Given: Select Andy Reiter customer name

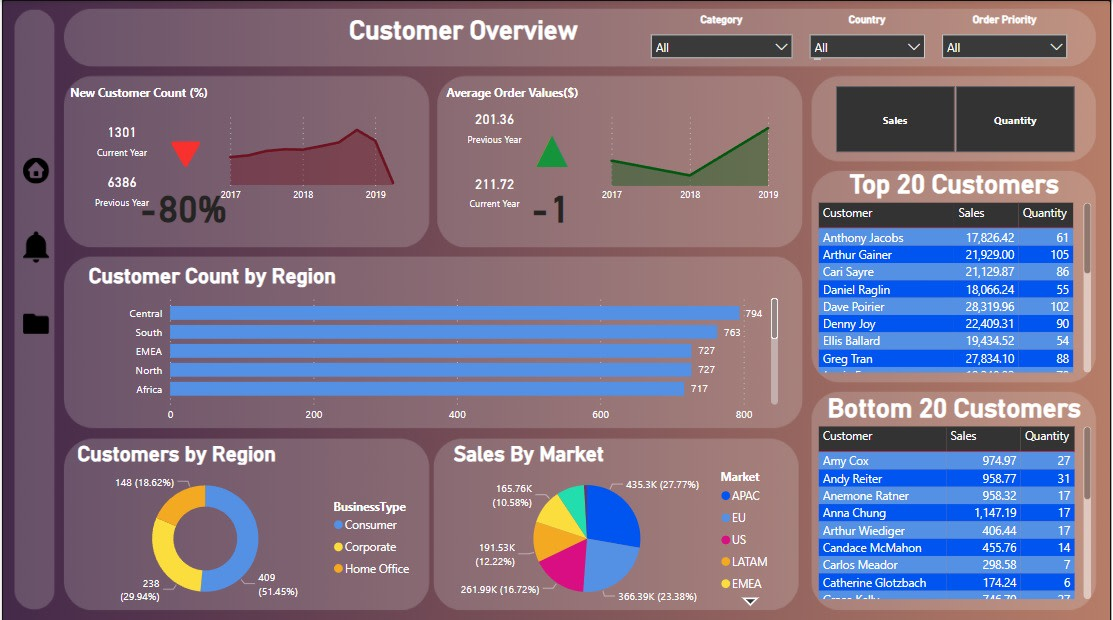Looking at the screenshot, I should [852, 479].
